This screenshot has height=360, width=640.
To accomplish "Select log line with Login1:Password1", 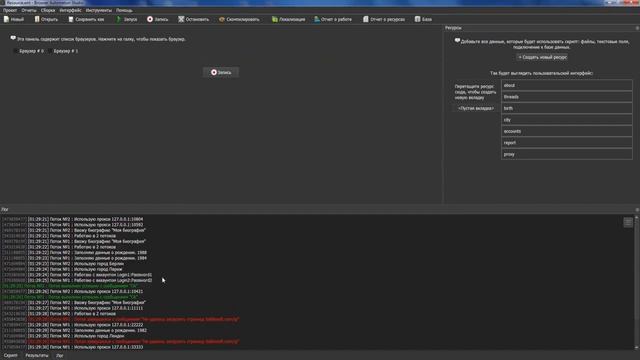I will [x=77, y=275].
